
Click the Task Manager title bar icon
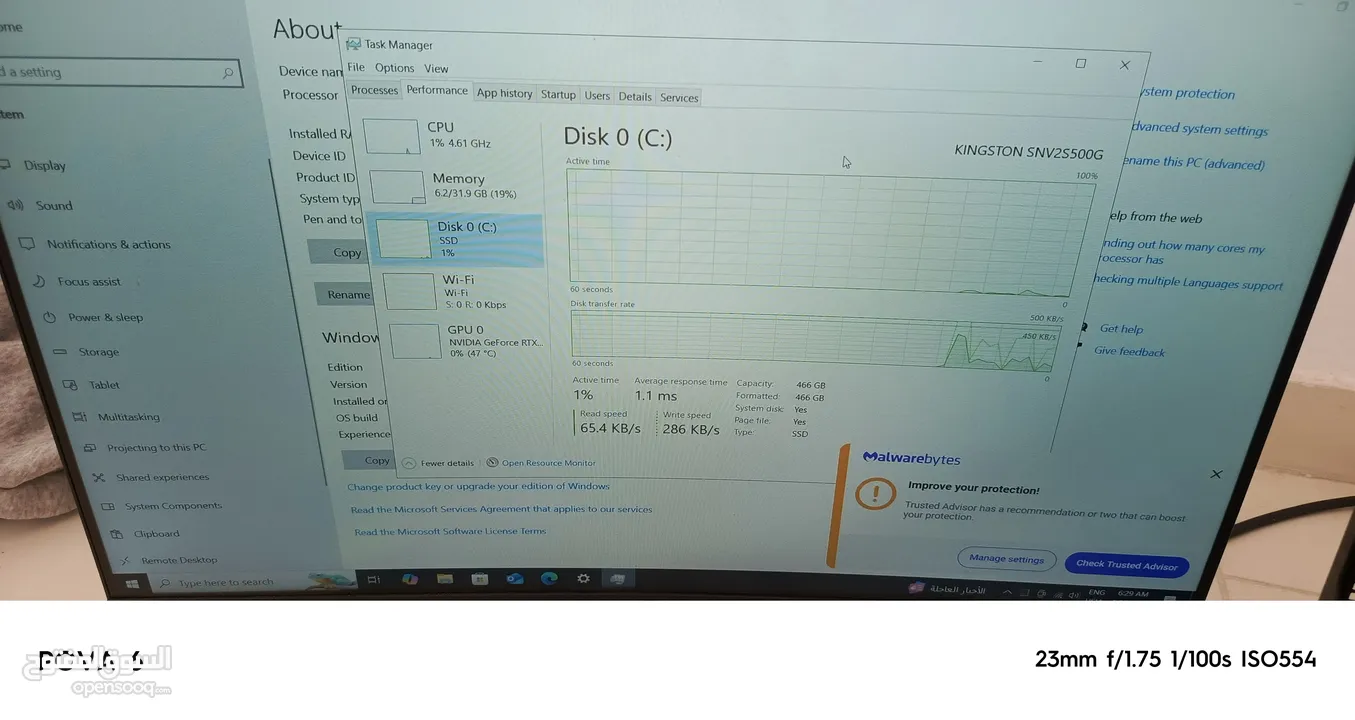[353, 44]
